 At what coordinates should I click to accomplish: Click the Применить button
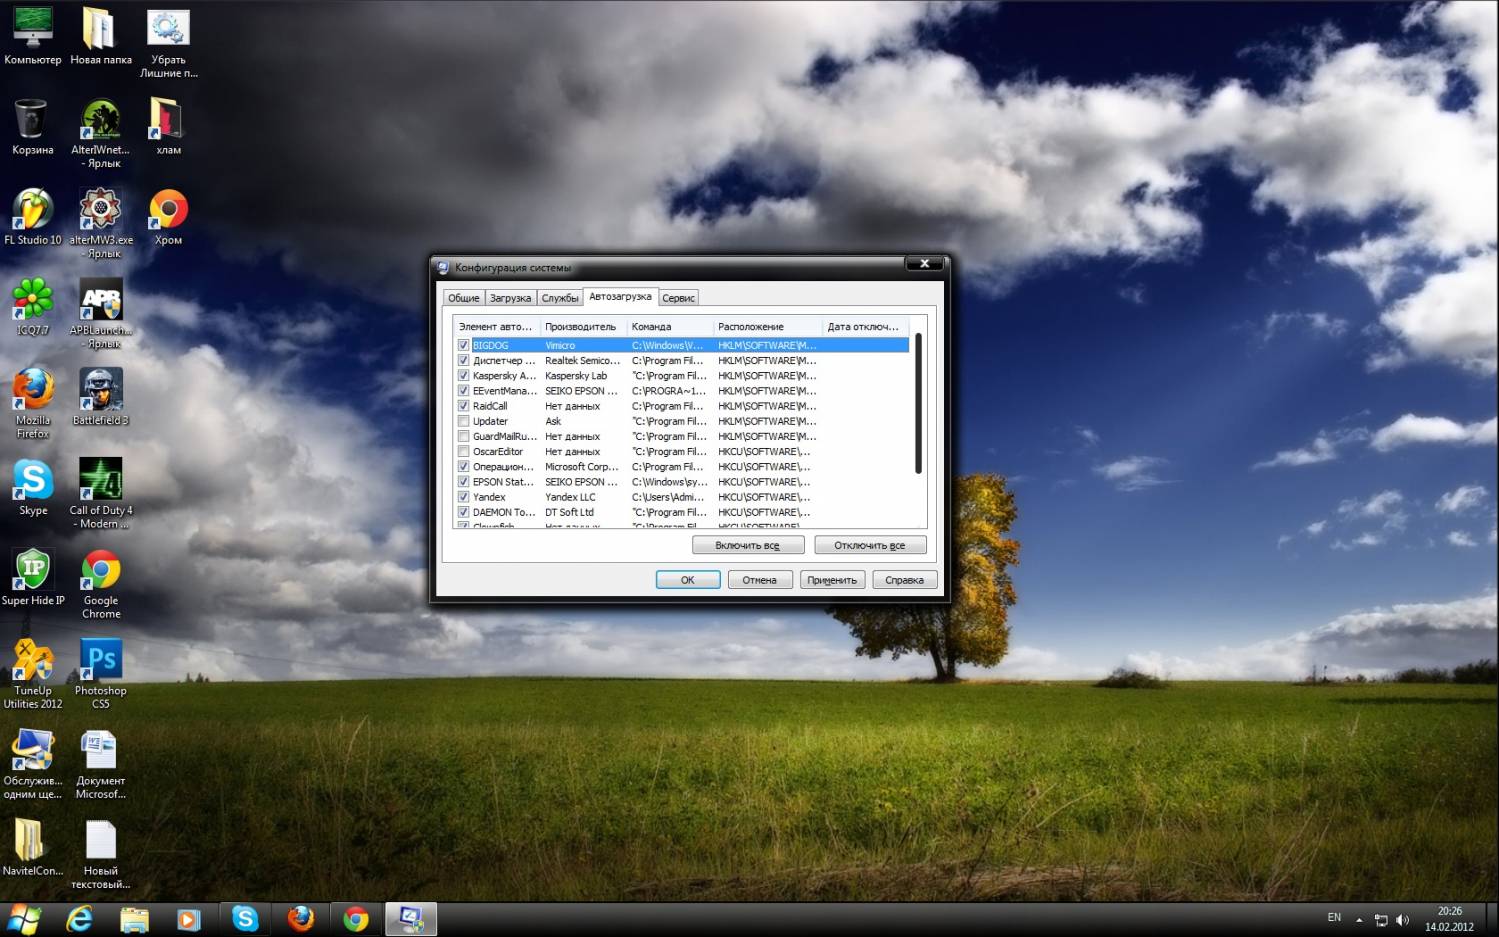(x=831, y=580)
